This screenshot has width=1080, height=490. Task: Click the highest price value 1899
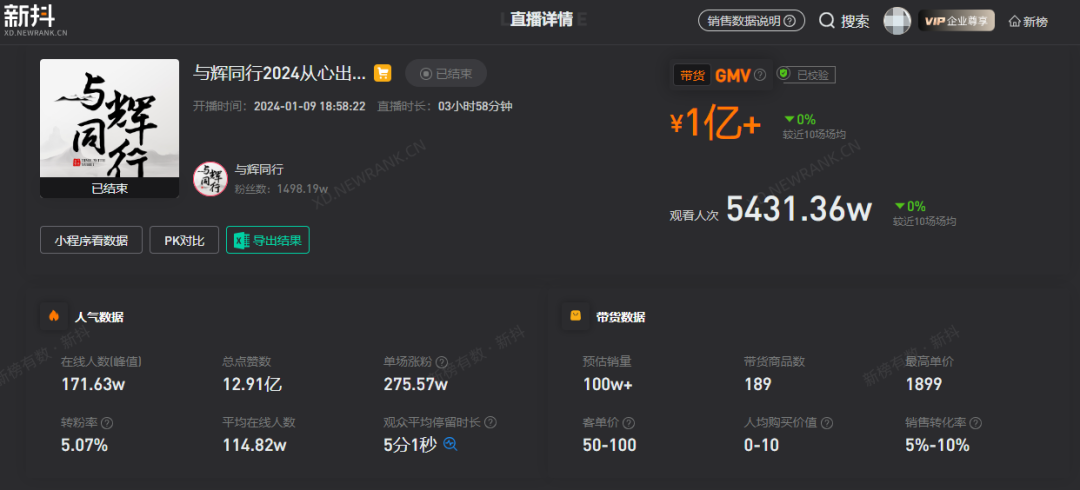(x=924, y=385)
